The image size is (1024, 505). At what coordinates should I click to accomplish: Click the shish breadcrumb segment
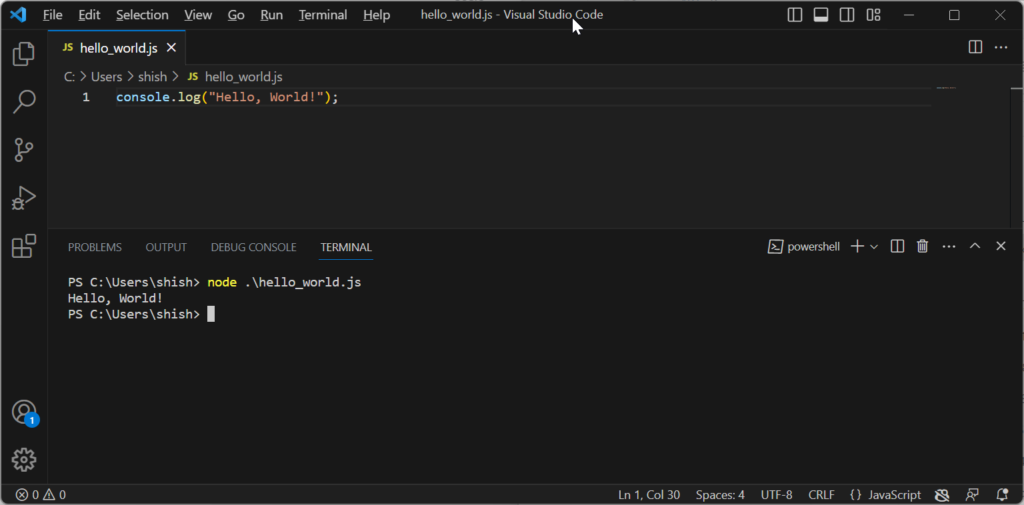pyautogui.click(x=153, y=77)
